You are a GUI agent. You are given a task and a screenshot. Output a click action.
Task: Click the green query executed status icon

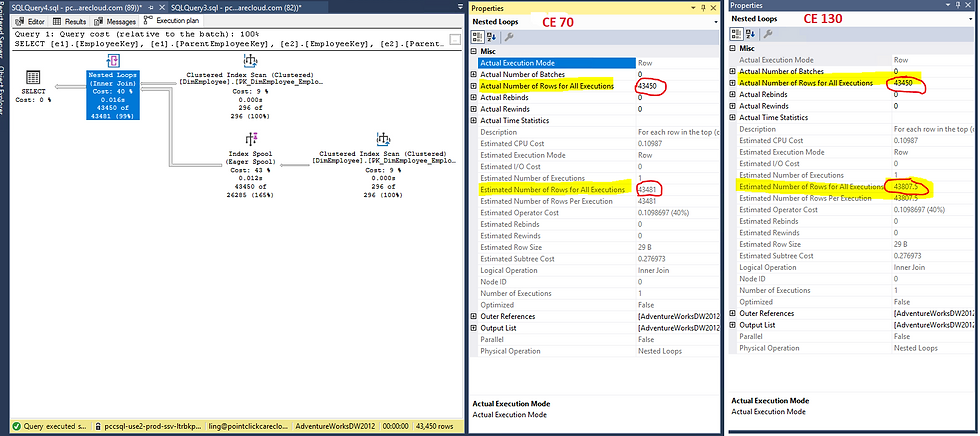[17, 427]
